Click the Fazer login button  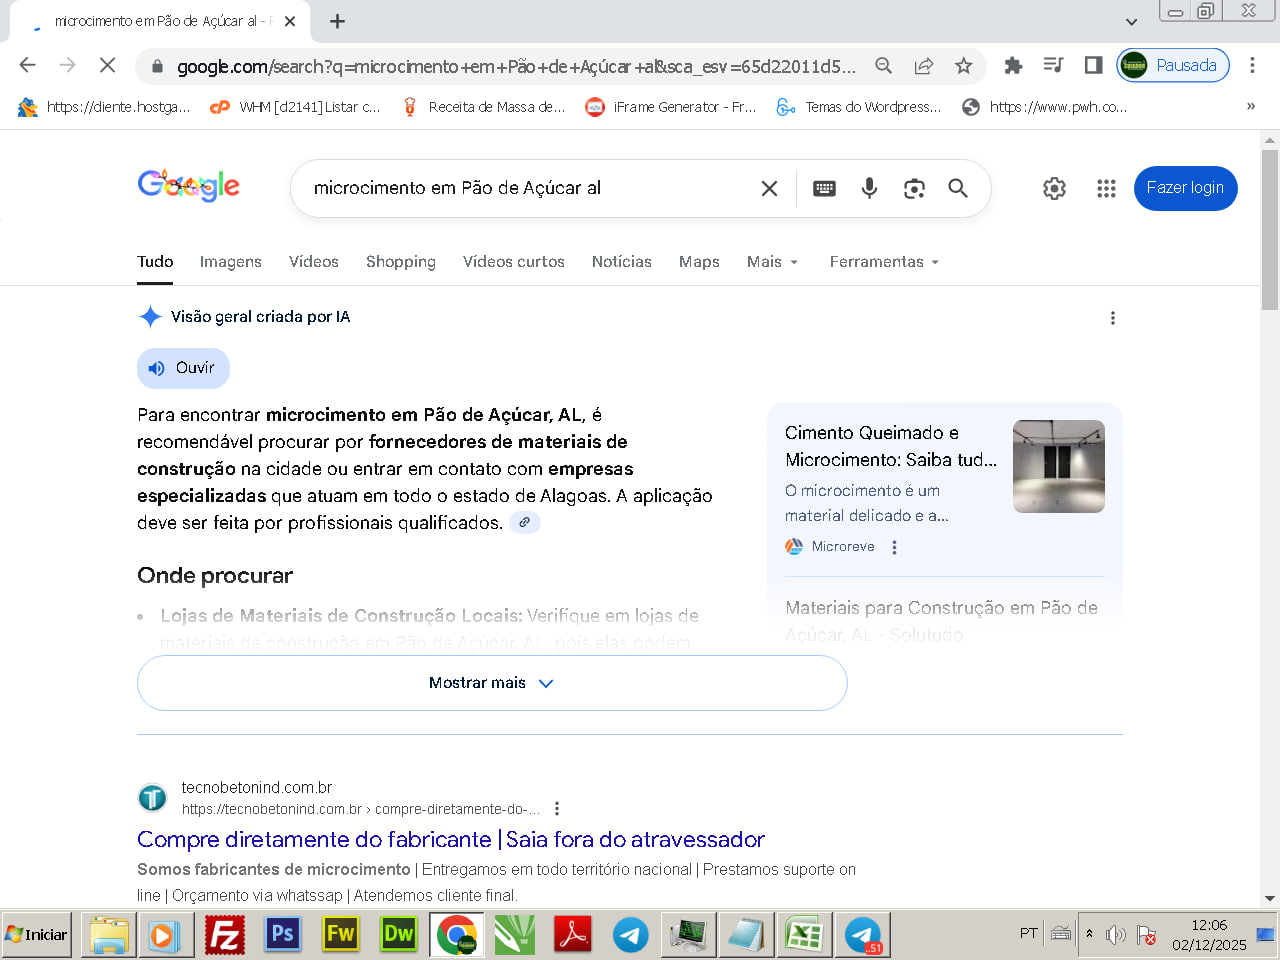click(1185, 188)
